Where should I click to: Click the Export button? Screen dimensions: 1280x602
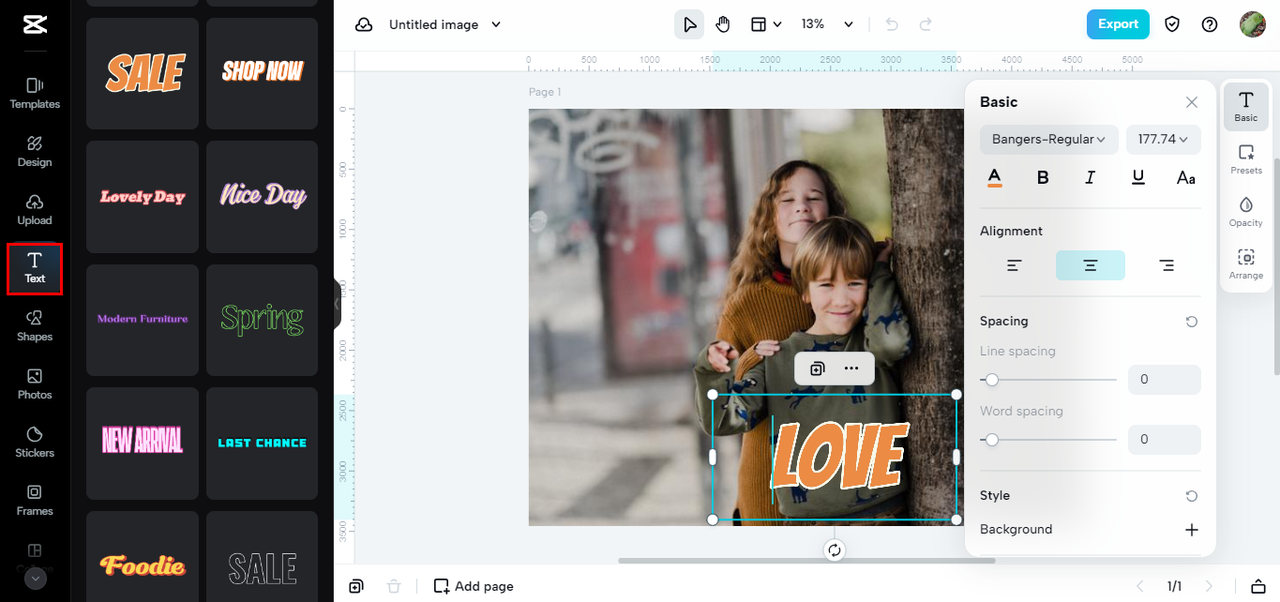coord(1117,24)
